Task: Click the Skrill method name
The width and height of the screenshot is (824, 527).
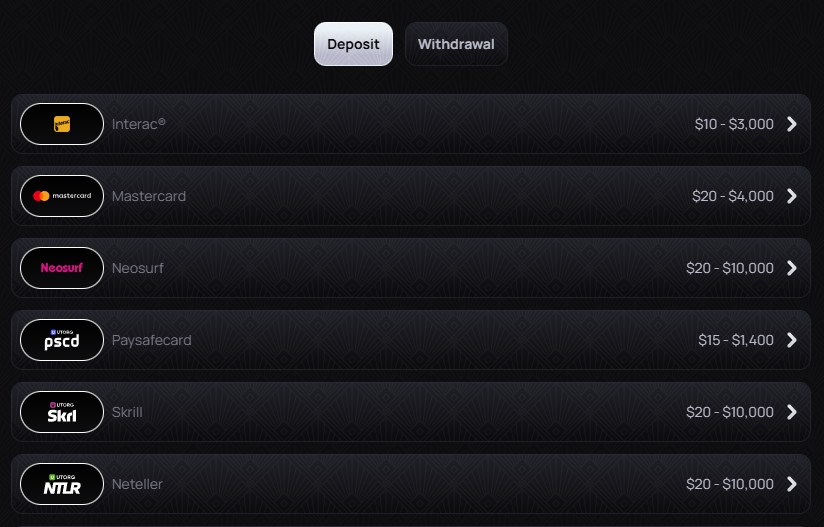Action: click(x=127, y=412)
